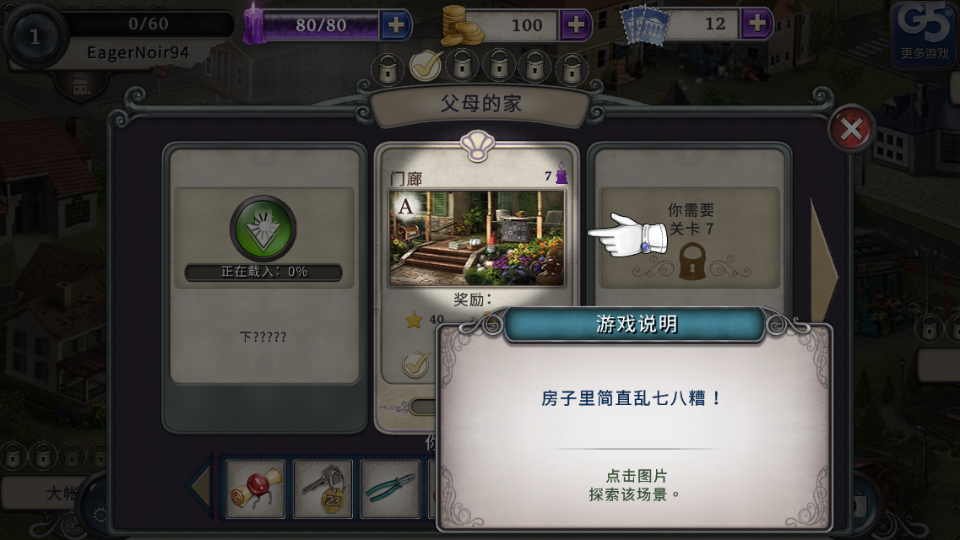This screenshot has width=960, height=540.
Task: Select the green pliers item
Action: tap(391, 489)
